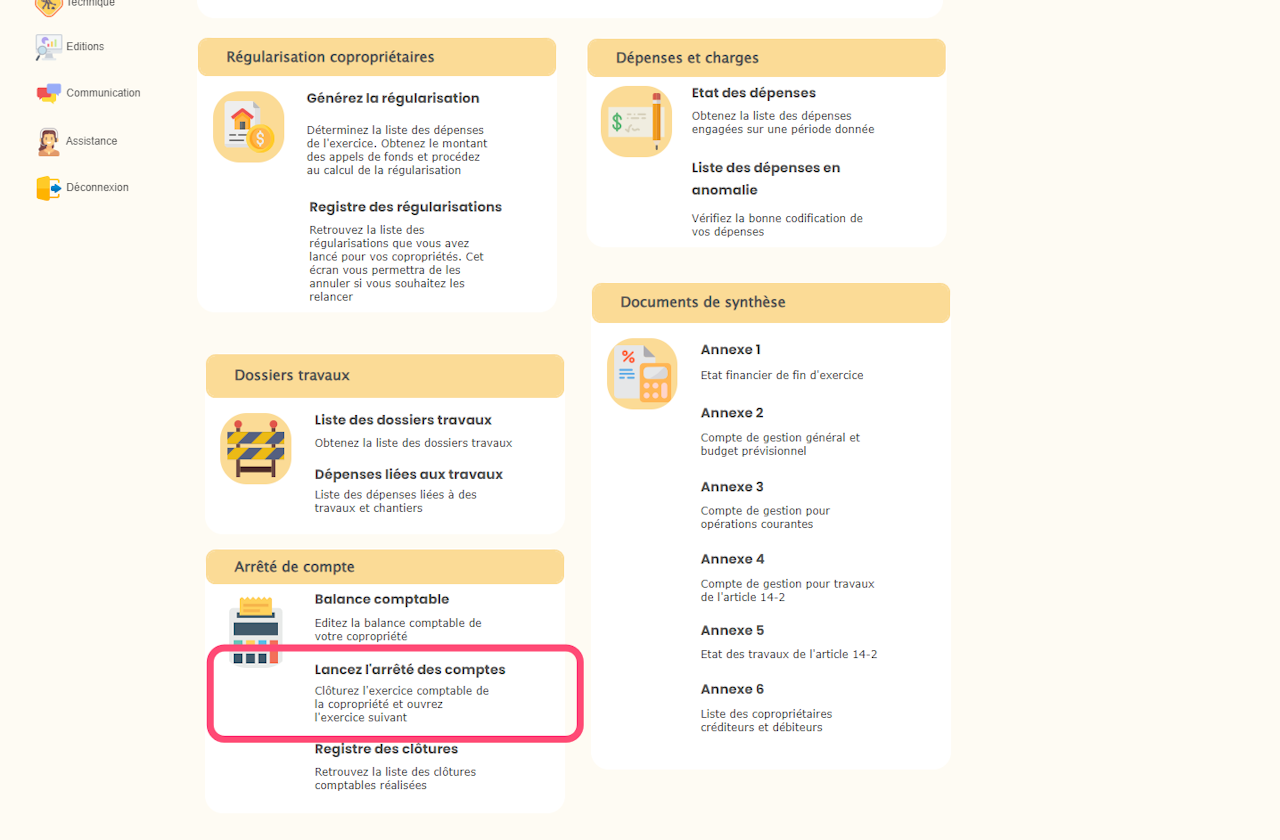Viewport: 1280px width, 840px height.
Task: Open Liste des dossiers travaux
Action: coord(403,420)
